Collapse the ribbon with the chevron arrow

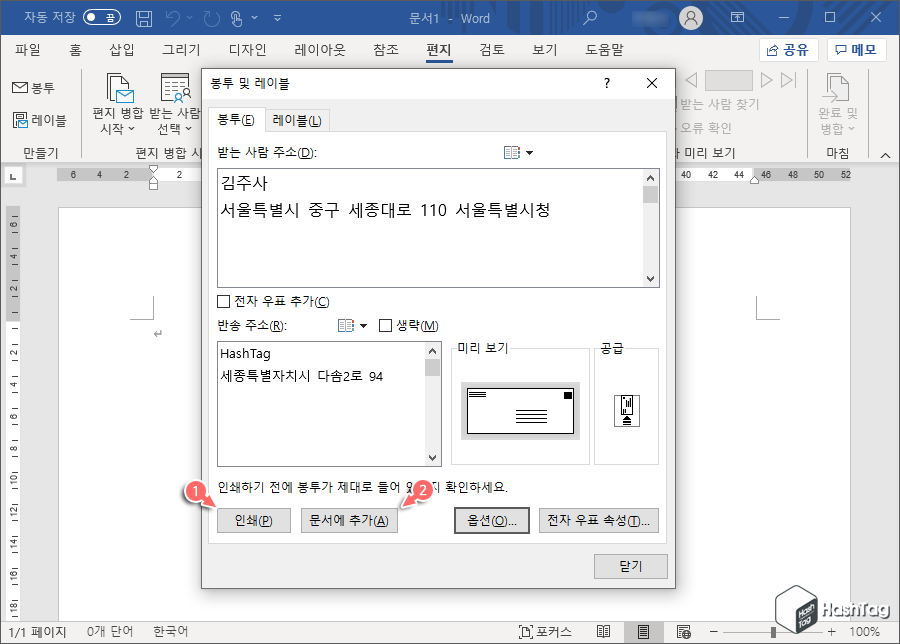pyautogui.click(x=884, y=155)
